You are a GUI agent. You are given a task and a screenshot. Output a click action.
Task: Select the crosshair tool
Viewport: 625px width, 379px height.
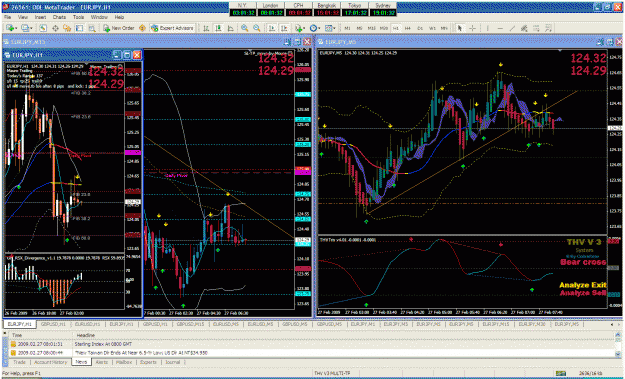472,28
